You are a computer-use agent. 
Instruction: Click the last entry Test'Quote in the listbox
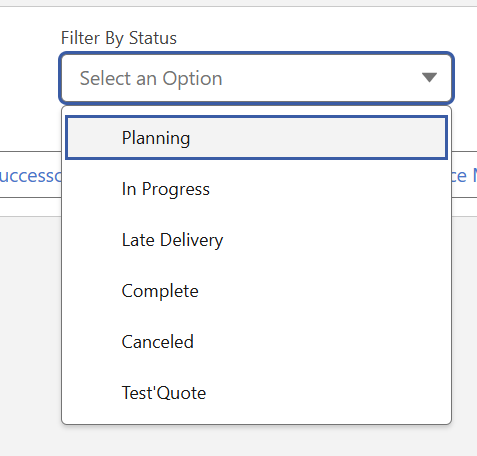click(x=256, y=393)
